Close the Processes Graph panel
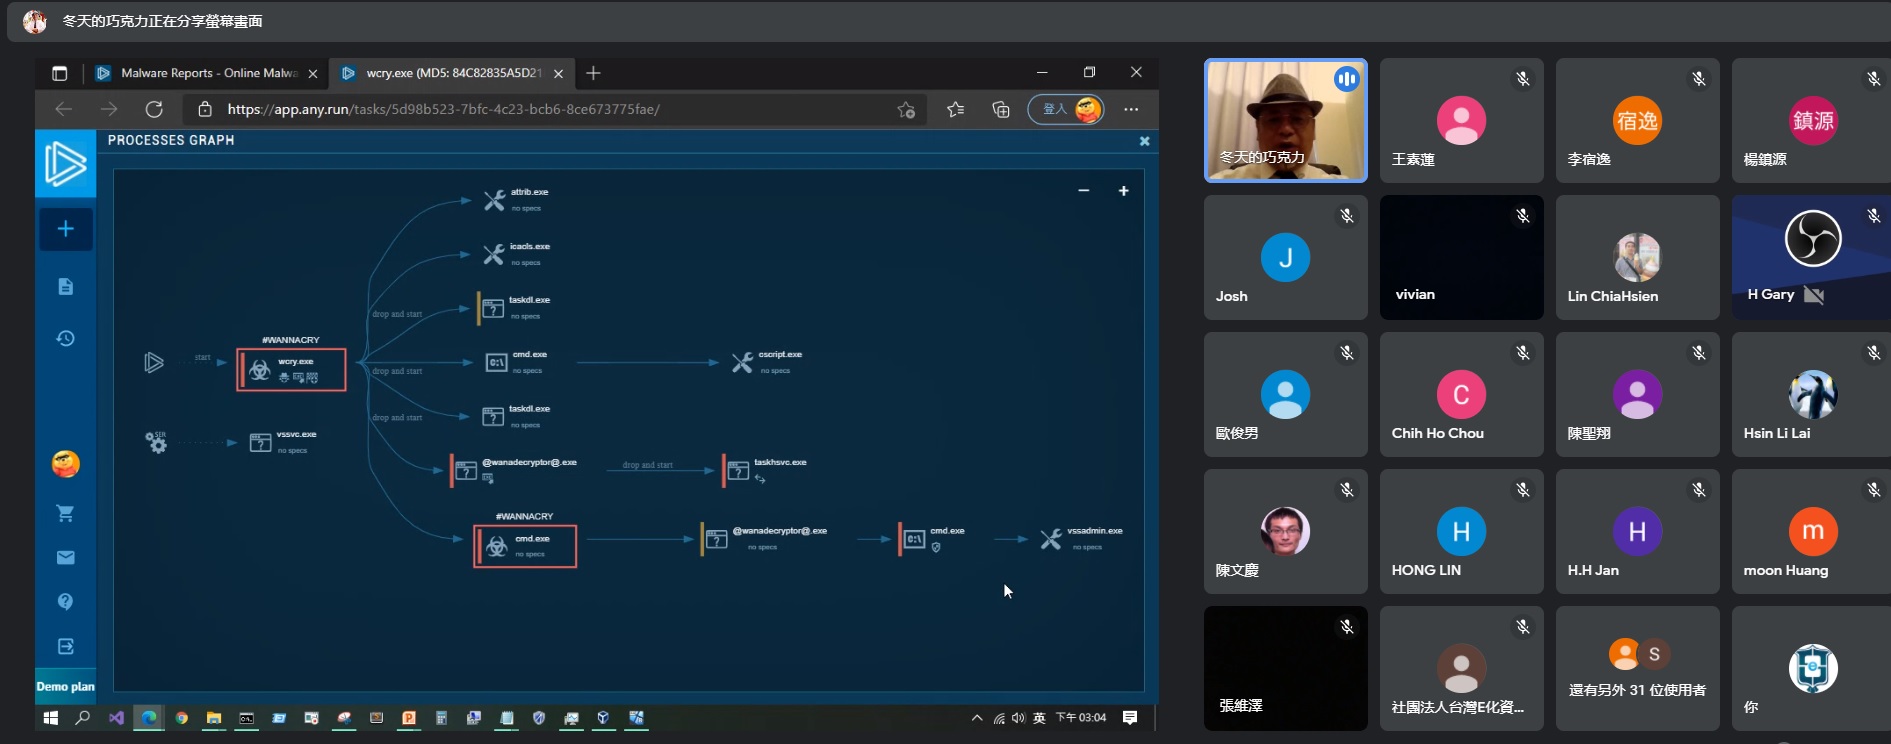The image size is (1891, 744). (1144, 141)
